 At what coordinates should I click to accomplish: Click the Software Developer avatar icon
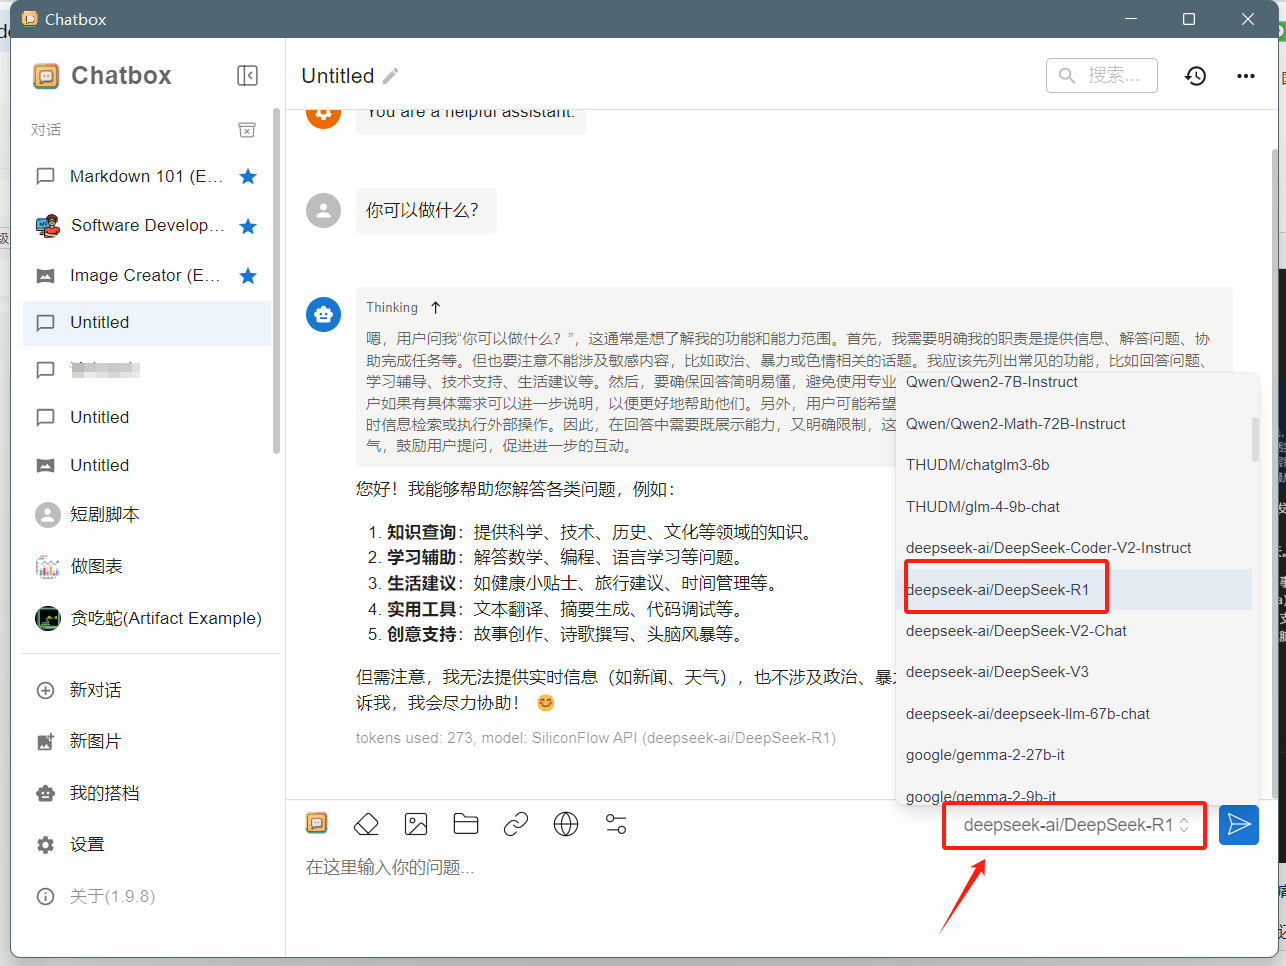coord(47,226)
